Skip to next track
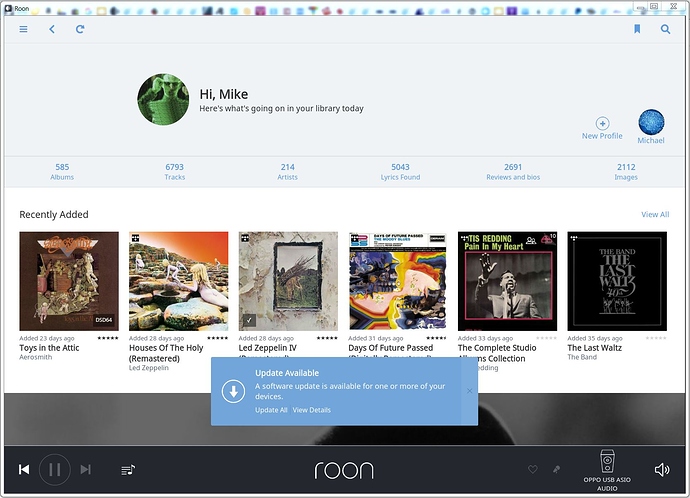Screen dimensions: 690x498 [86, 469]
